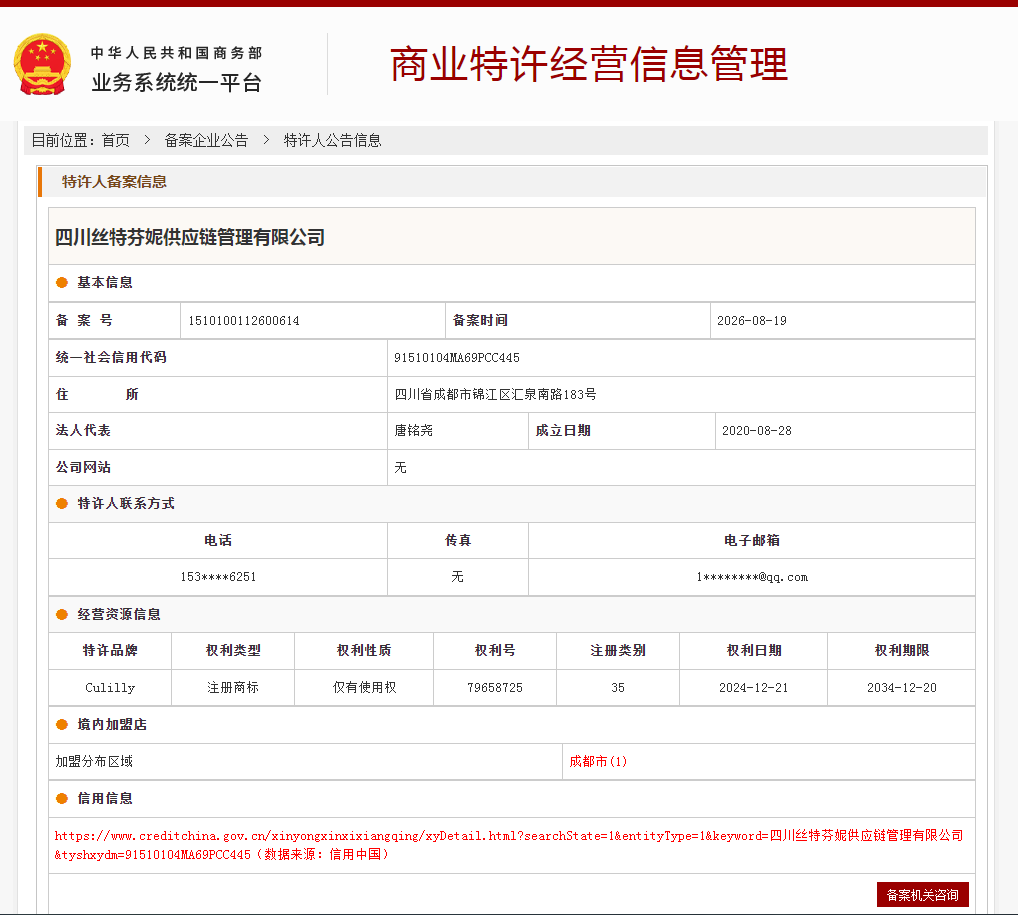
Task: Select 仅有使用权 right nature cell
Action: tap(364, 687)
